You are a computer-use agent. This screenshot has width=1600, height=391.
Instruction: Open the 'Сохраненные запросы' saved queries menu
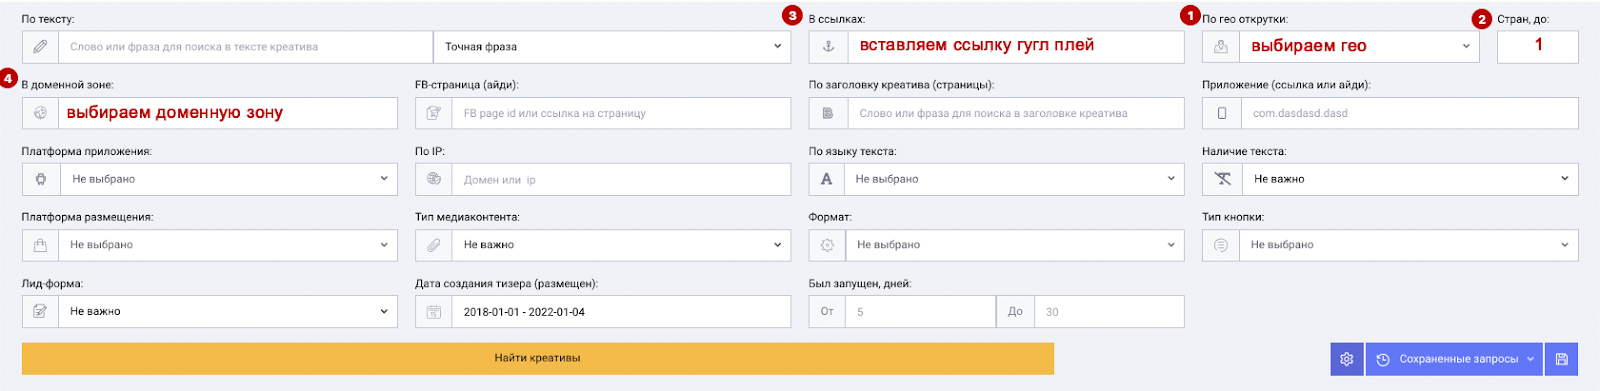pos(1455,359)
